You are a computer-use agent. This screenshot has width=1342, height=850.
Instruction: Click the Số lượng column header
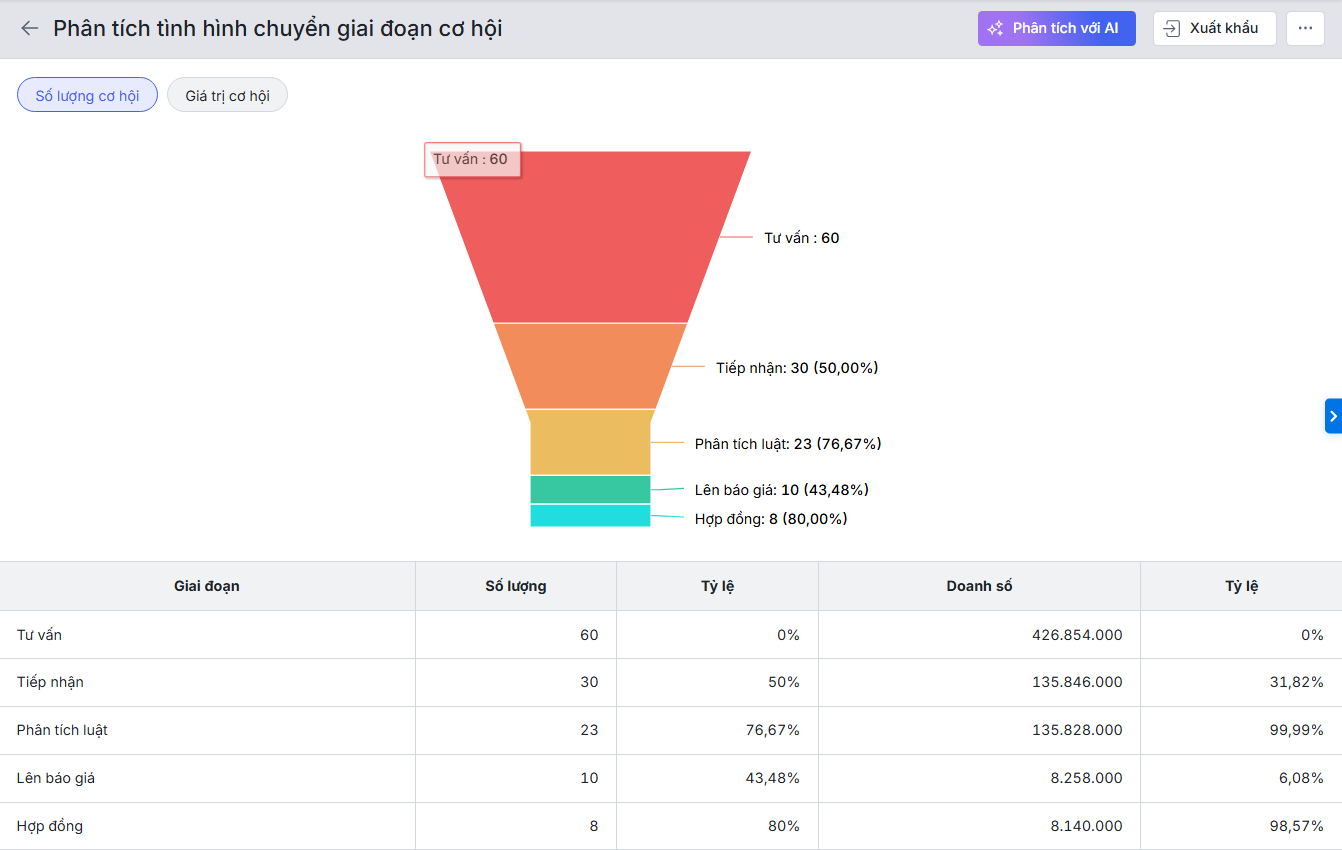tap(515, 586)
